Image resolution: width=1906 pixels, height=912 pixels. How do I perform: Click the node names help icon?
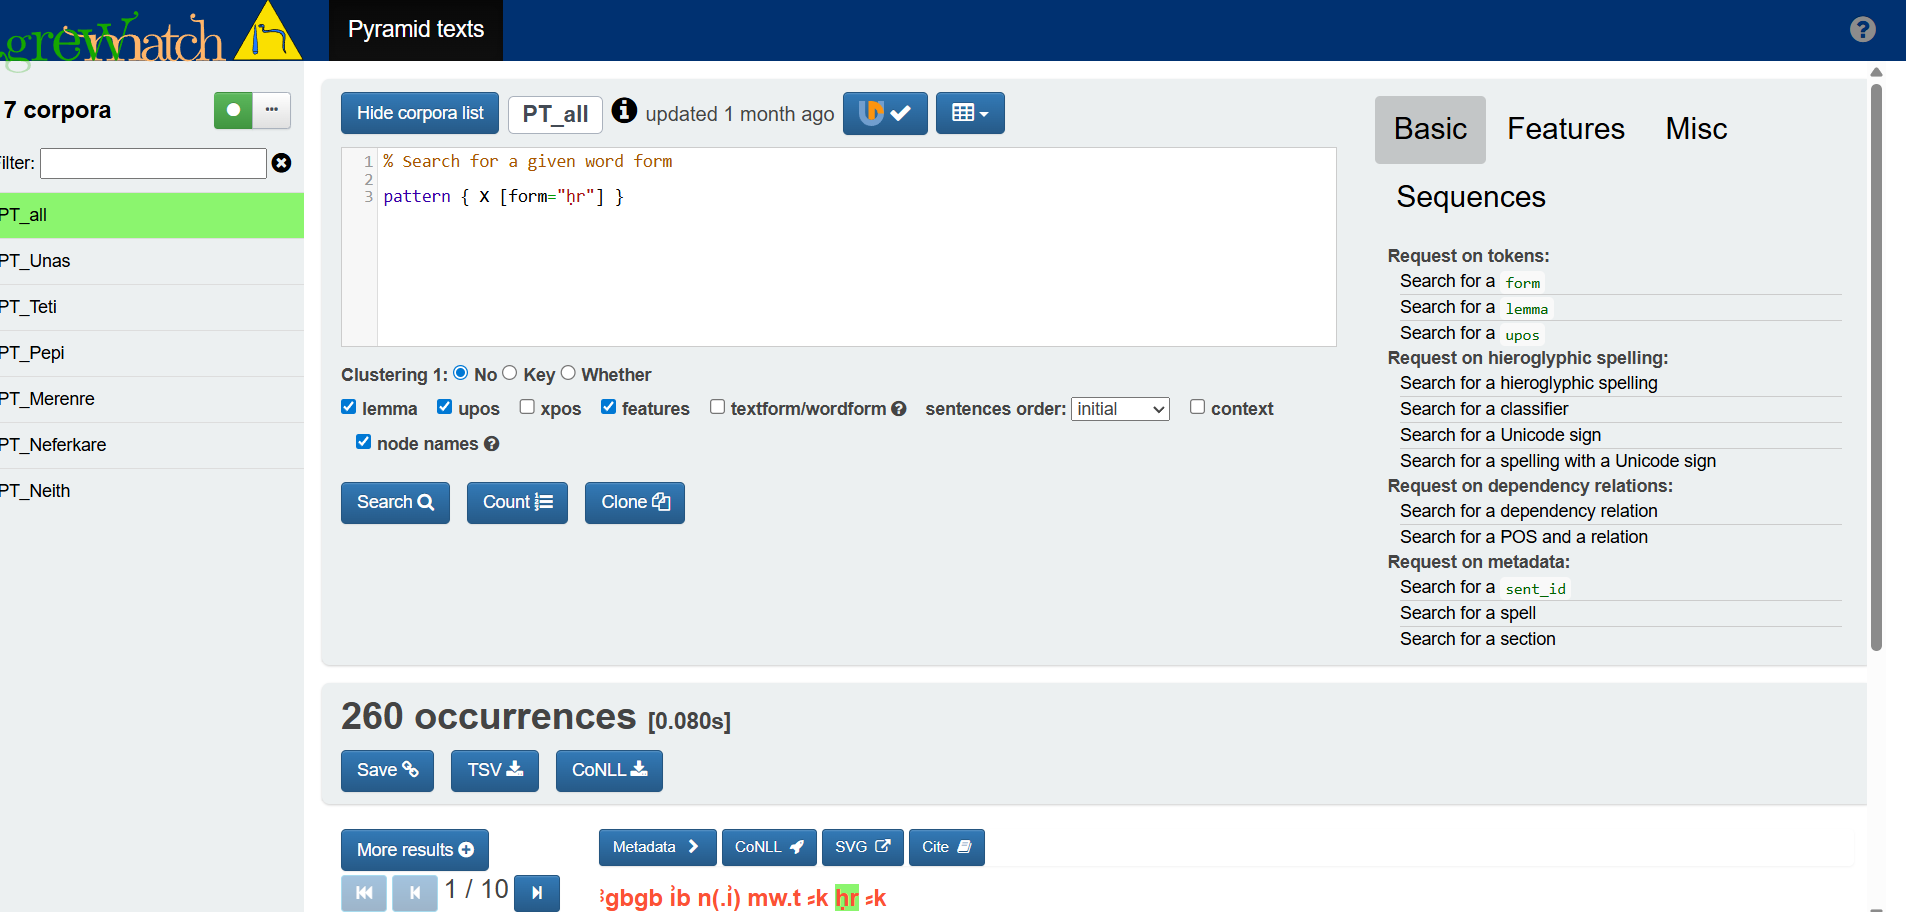(x=491, y=443)
